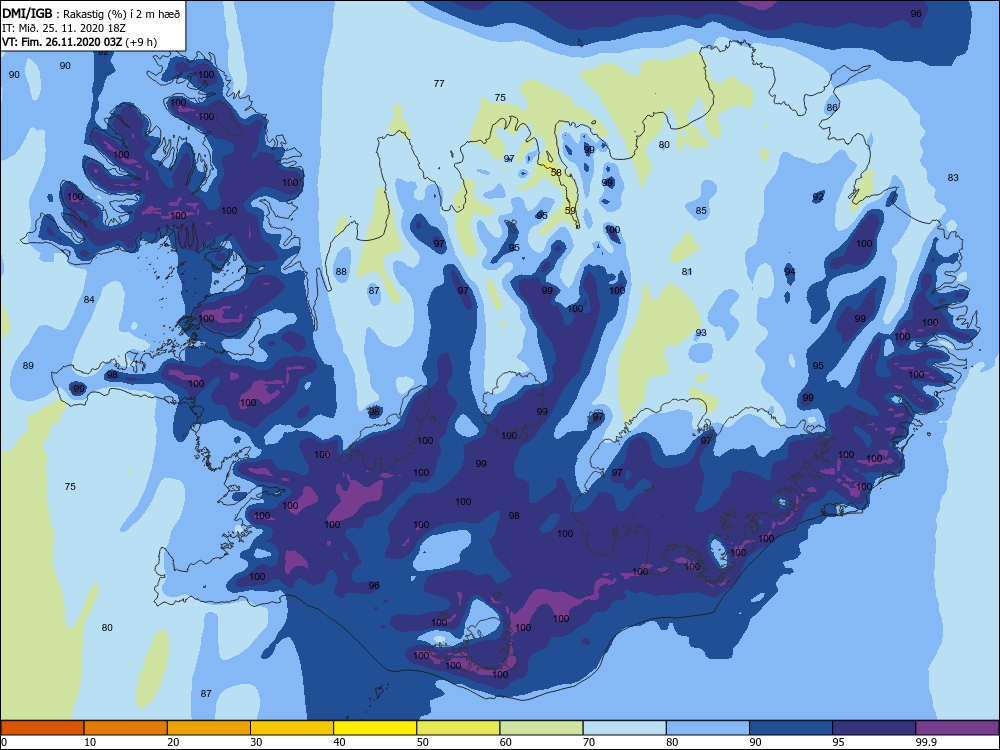Click the legend tick label '0'
The image size is (1000, 750).
tap(4, 742)
